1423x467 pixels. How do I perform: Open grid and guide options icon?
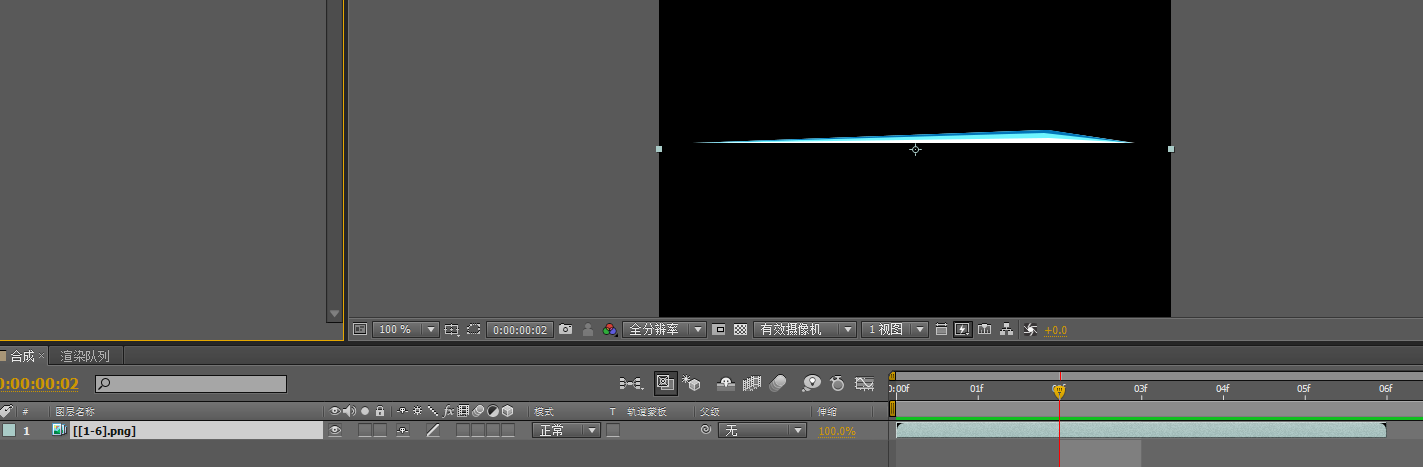click(x=452, y=329)
